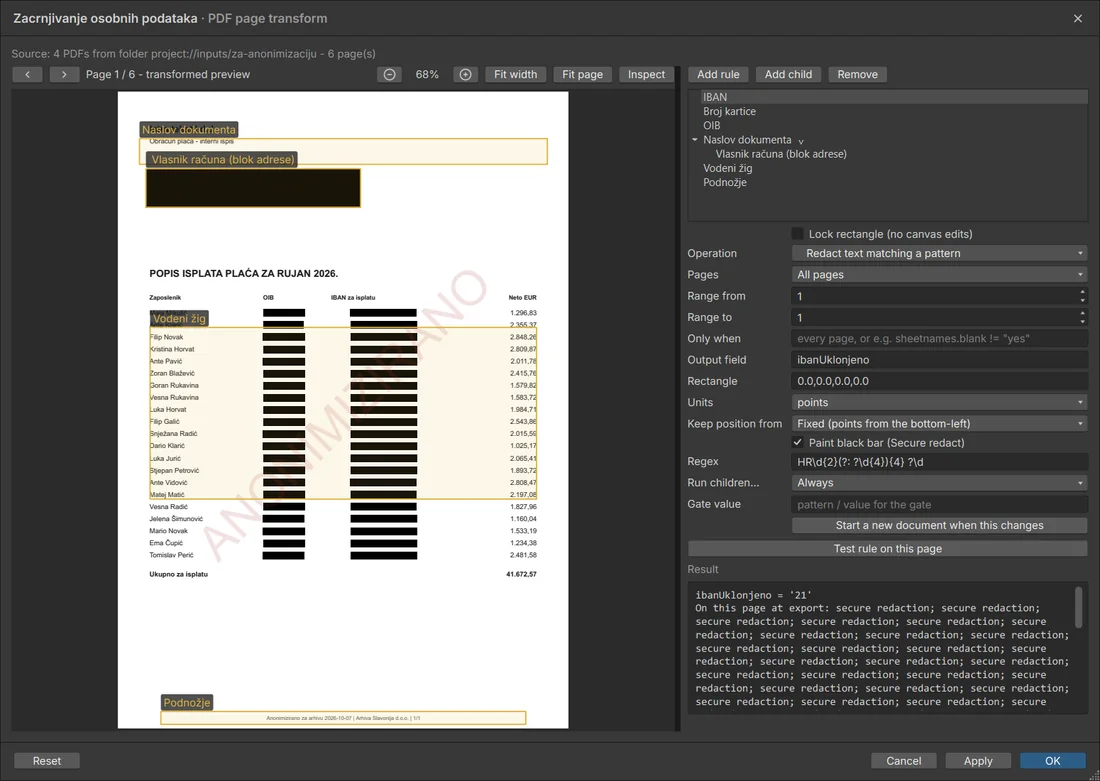Click the Source folder path text

[193, 53]
